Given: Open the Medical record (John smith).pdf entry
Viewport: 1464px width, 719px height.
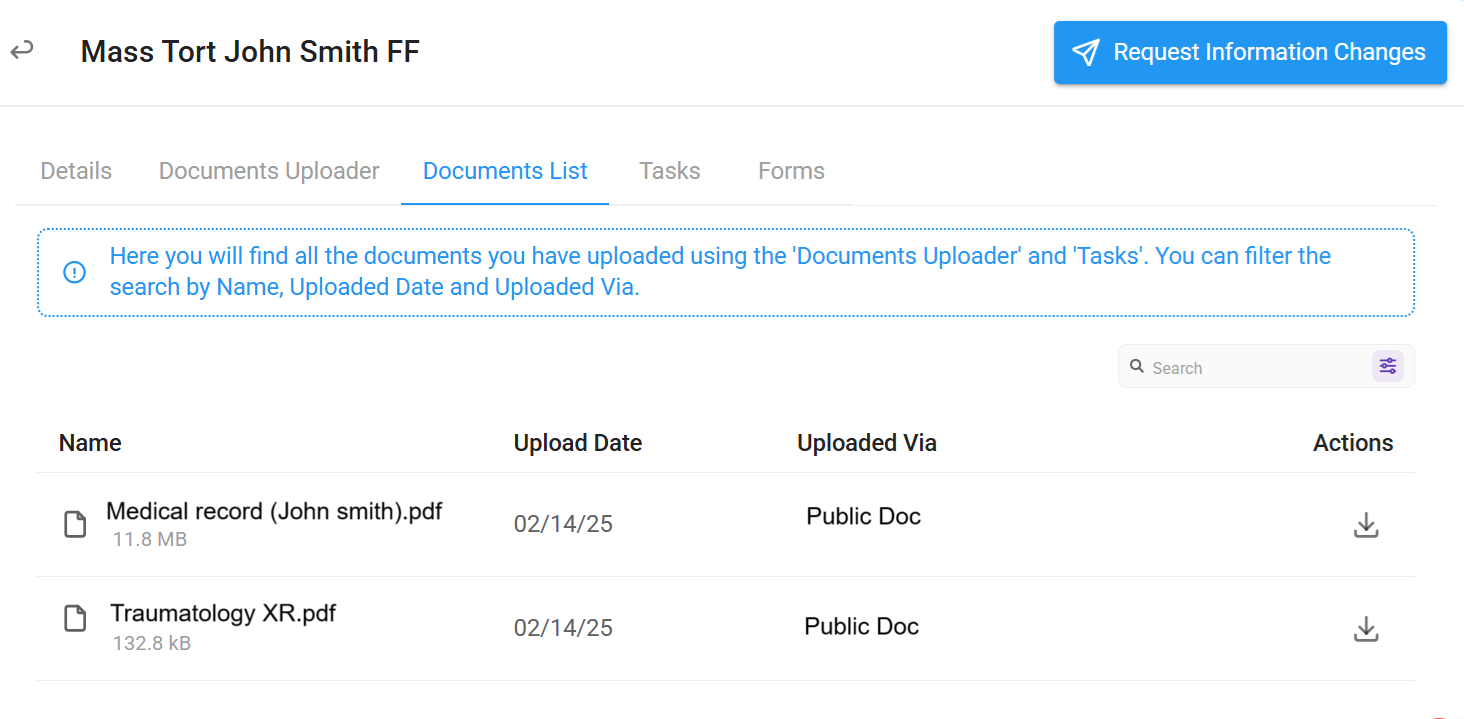Looking at the screenshot, I should click(274, 512).
